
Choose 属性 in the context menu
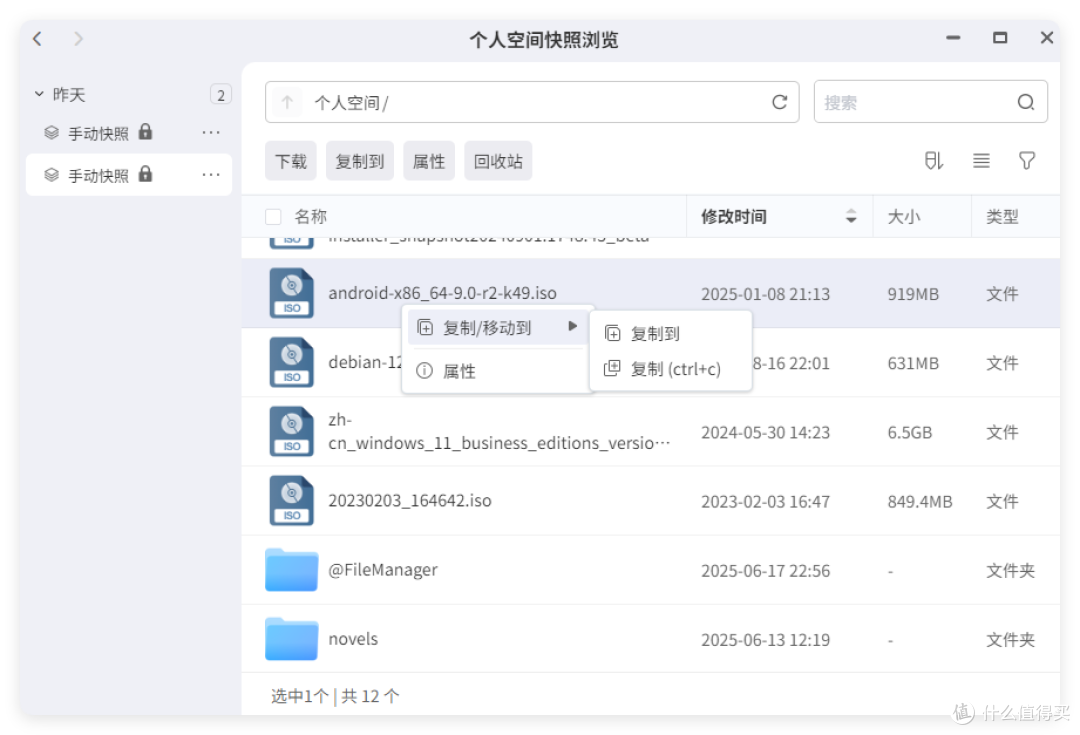(x=497, y=371)
